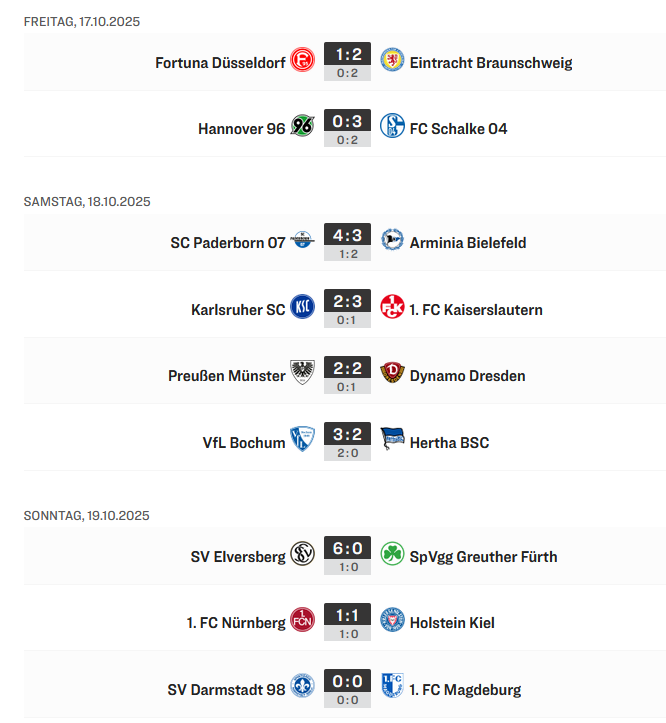
Task: Click the Karlsruher SC round logo
Action: pos(302,308)
